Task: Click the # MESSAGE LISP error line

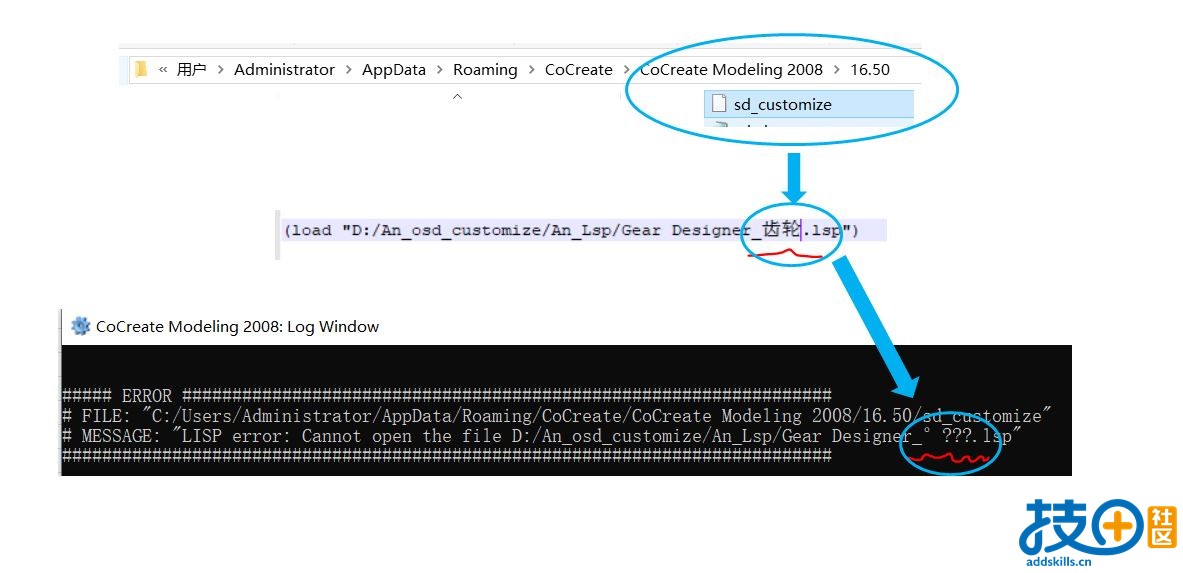Action: pos(542,436)
